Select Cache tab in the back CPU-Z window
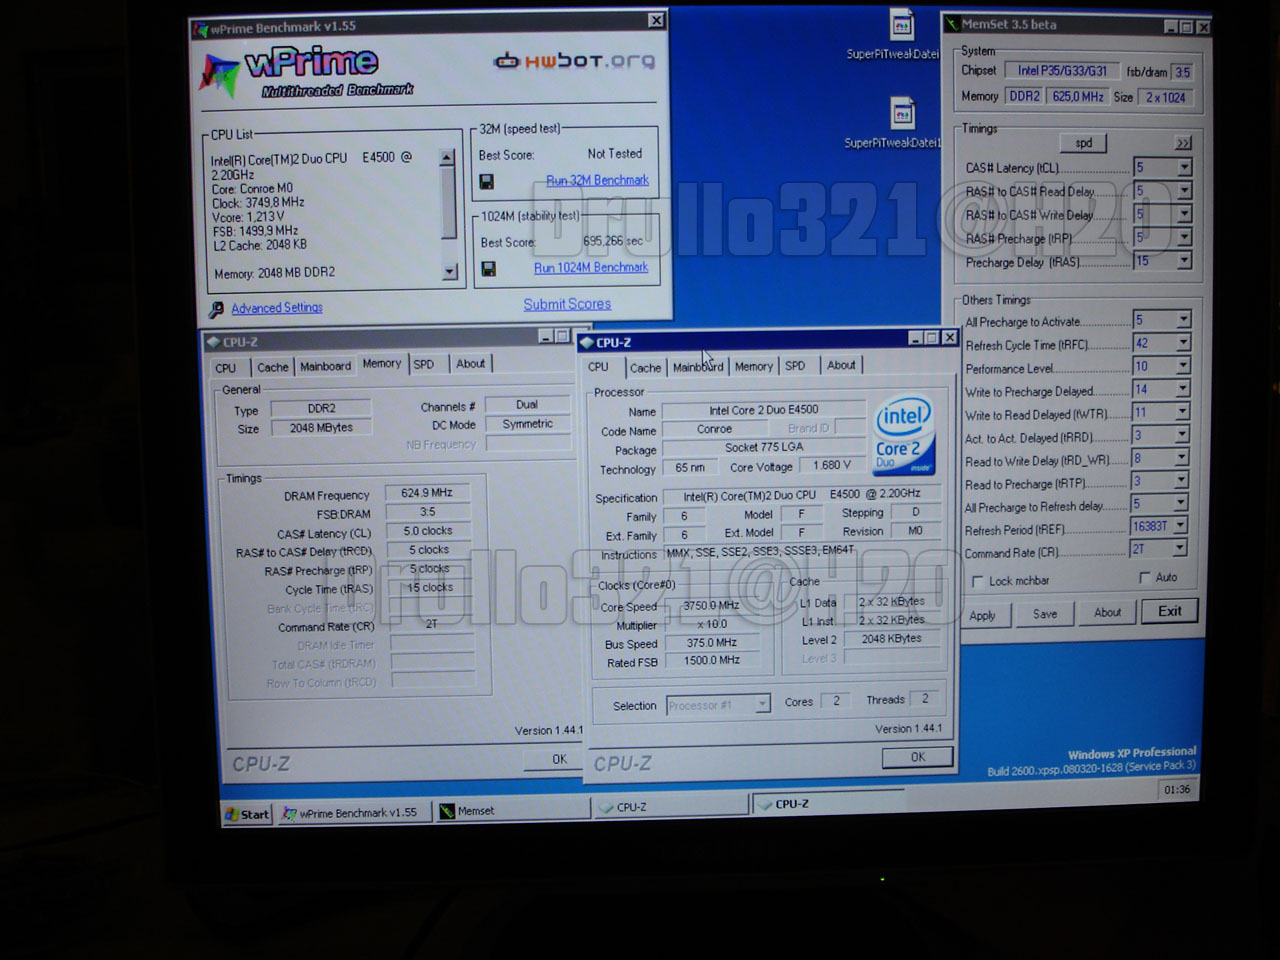Screen dimensions: 1280x960 pyautogui.click(x=272, y=367)
